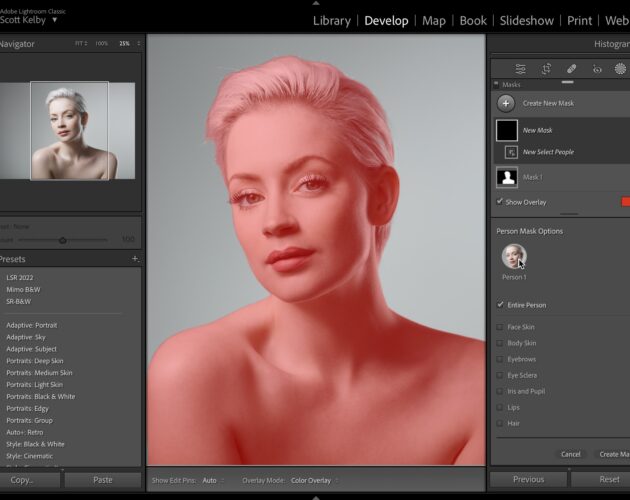Open the Masking tool icon

click(620, 69)
